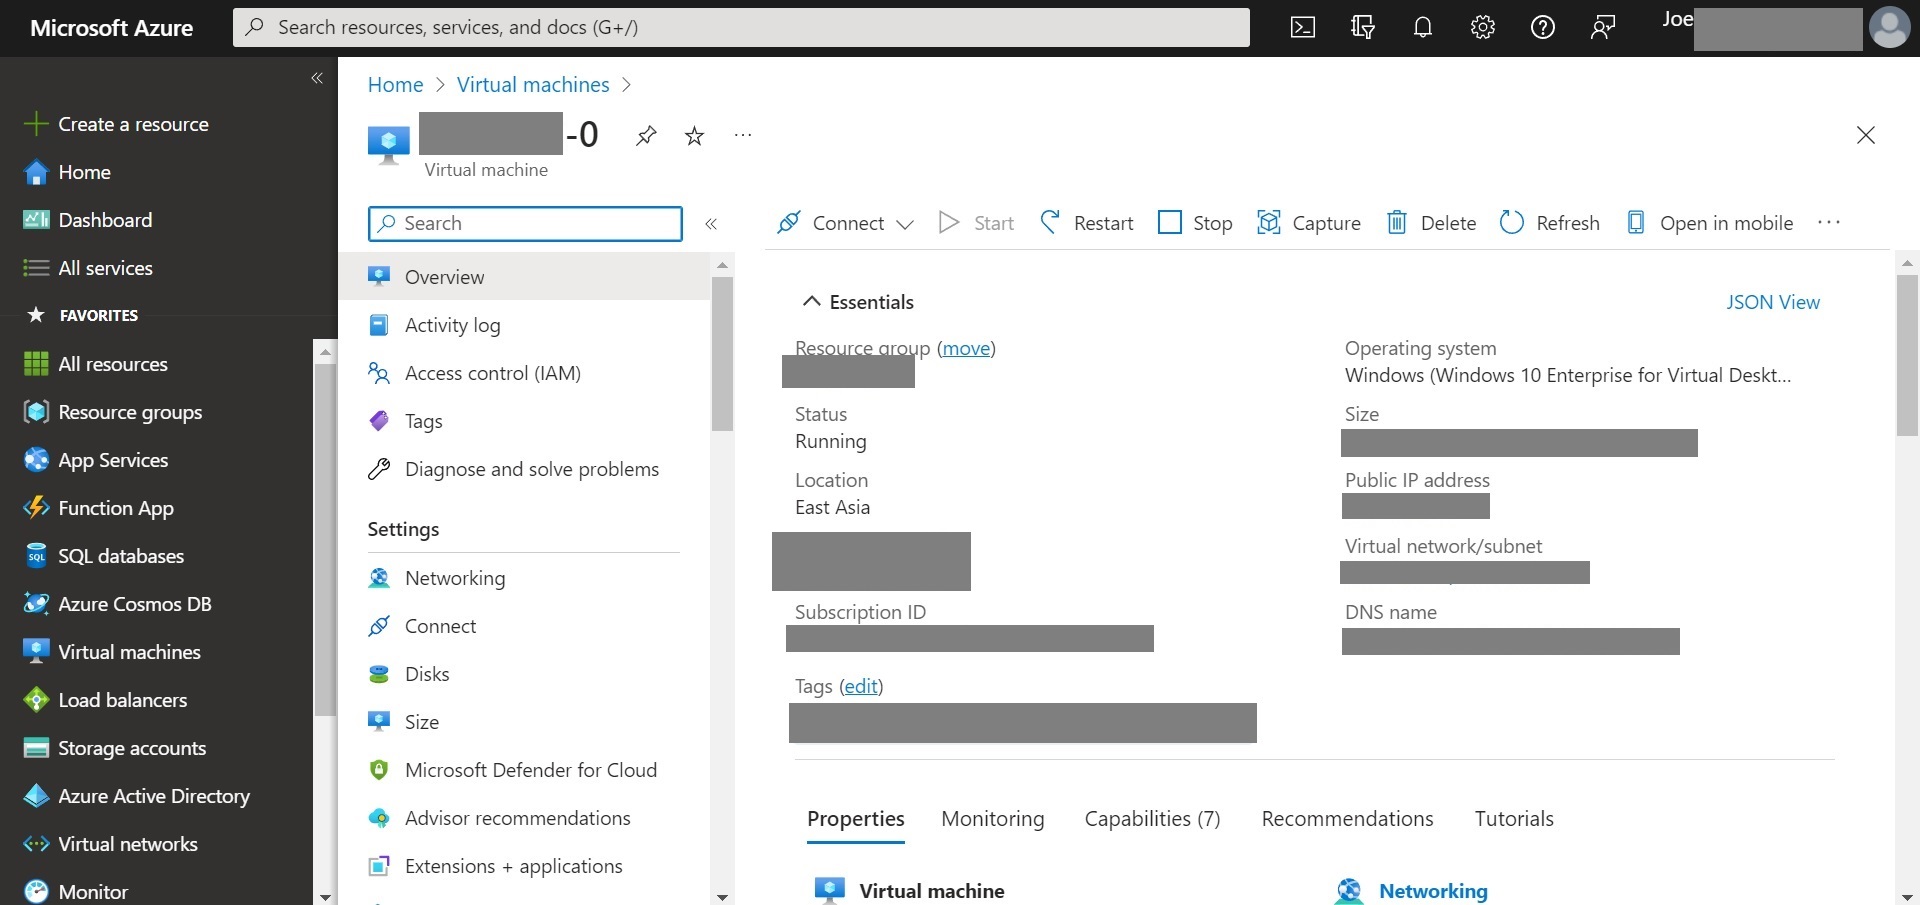Open Disks settings for the VM
The width and height of the screenshot is (1920, 905).
427,673
